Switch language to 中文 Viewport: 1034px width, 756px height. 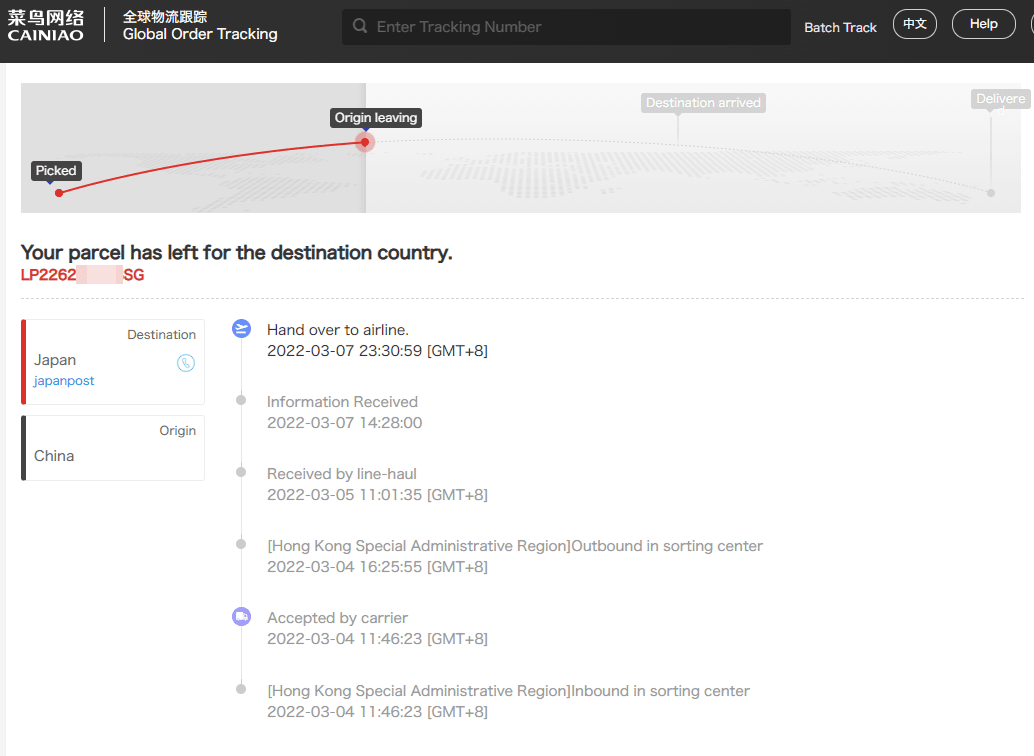[914, 24]
